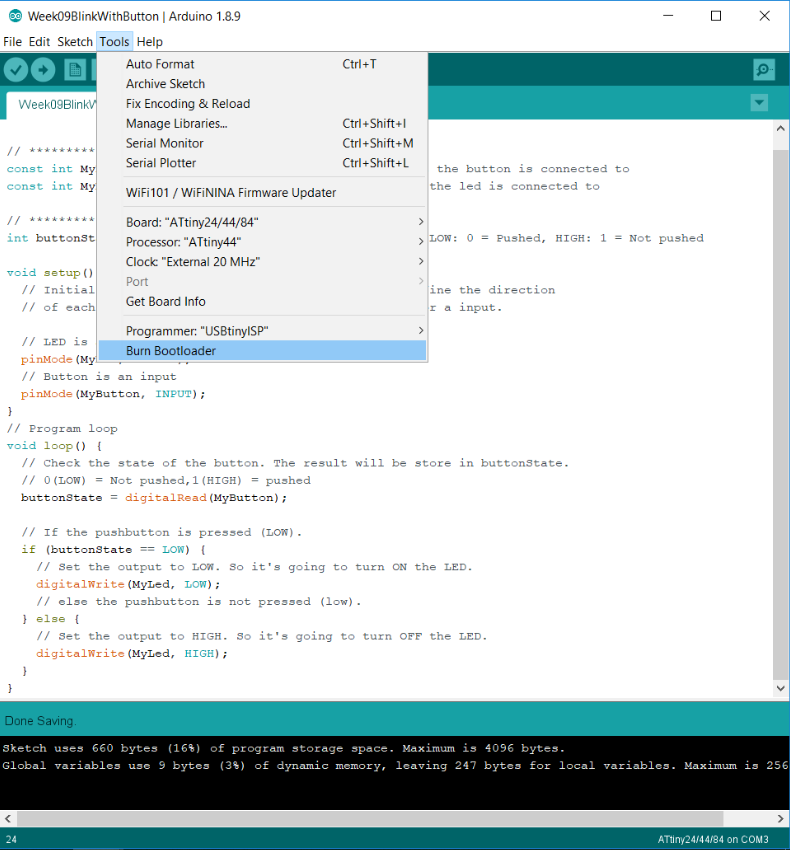This screenshot has height=850, width=791.
Task: Click editor vertical scrollbar up arrow
Action: click(780, 128)
